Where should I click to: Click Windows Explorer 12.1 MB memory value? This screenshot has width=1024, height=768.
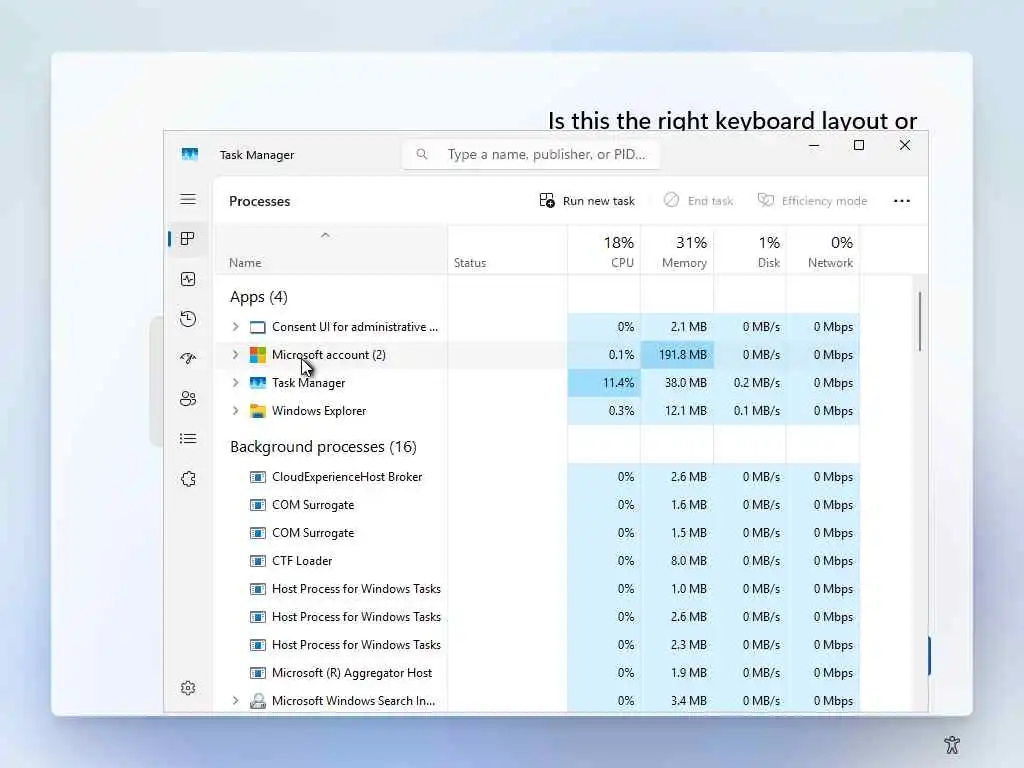coord(686,411)
